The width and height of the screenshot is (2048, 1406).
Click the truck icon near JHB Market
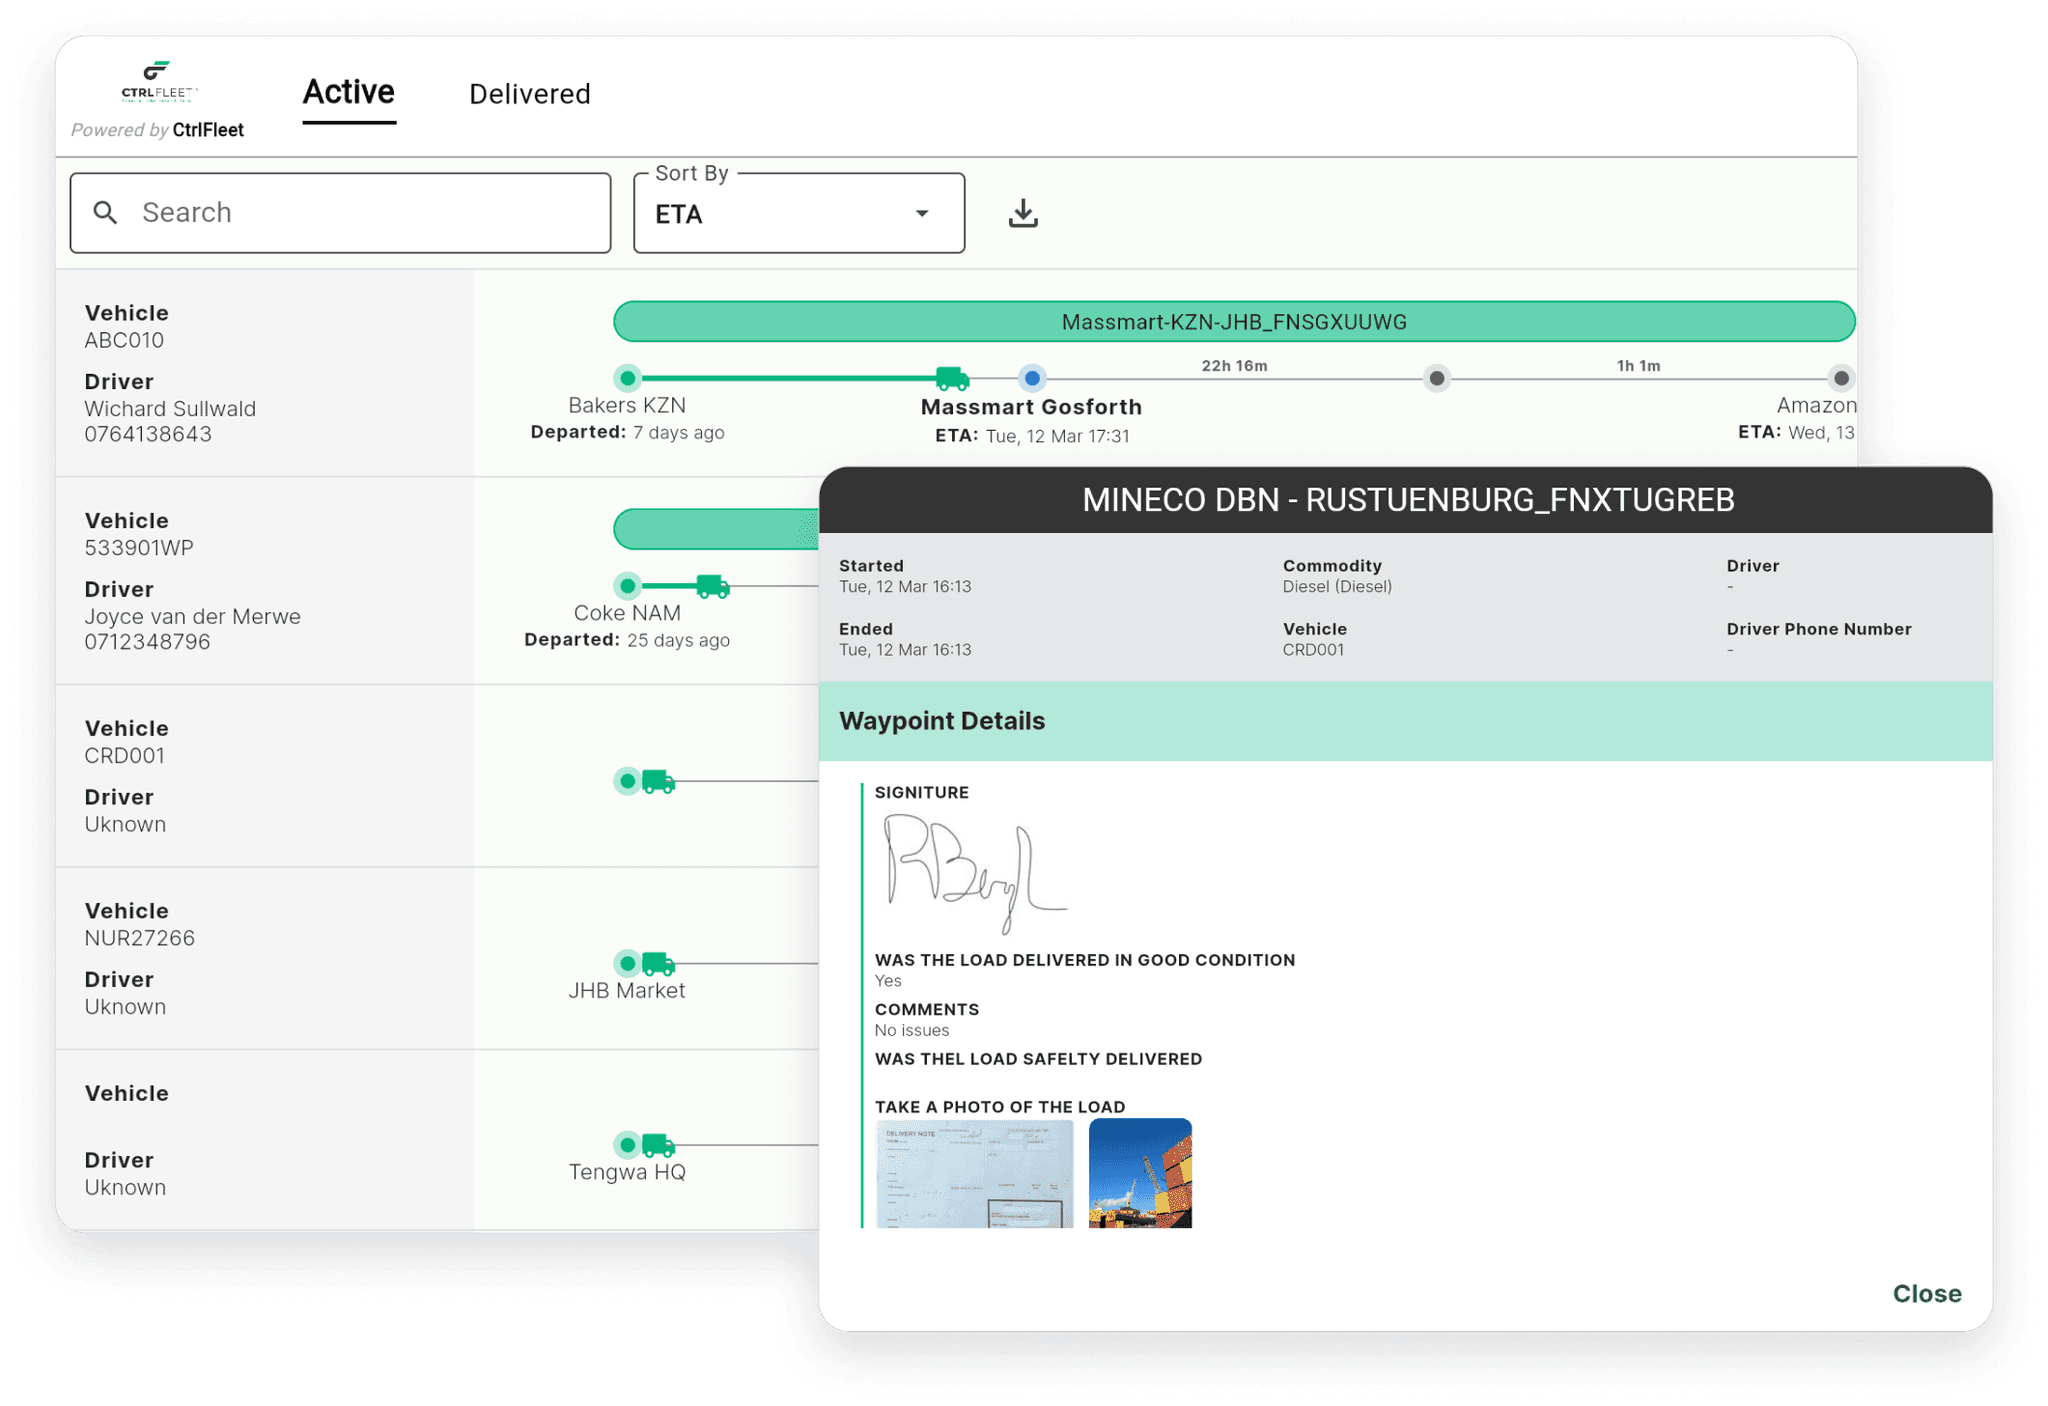tap(657, 963)
